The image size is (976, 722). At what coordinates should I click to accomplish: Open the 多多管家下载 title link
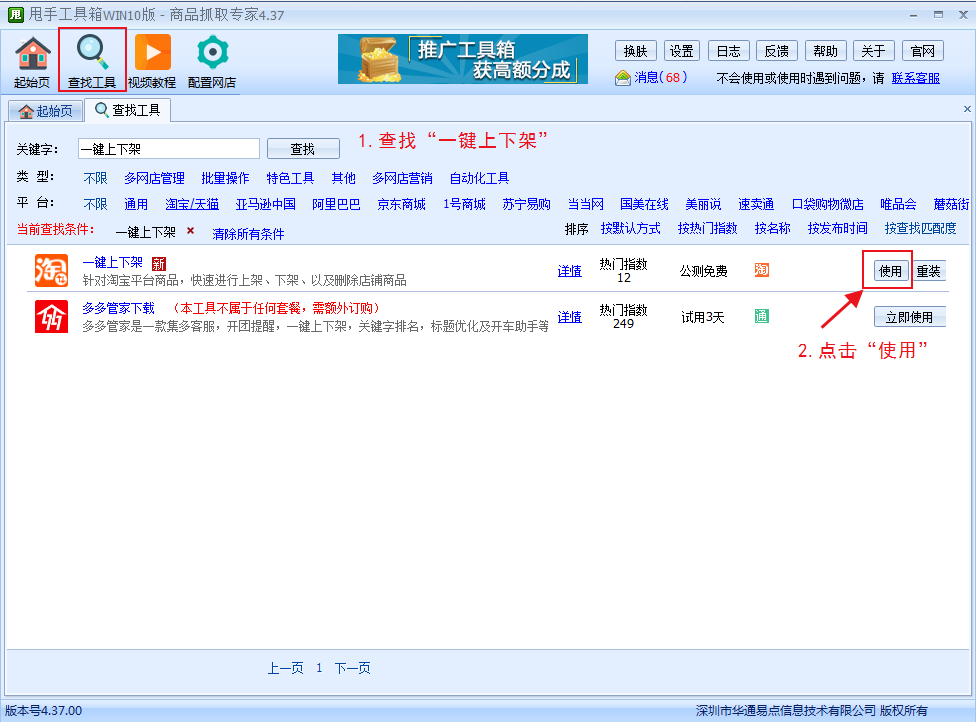click(x=118, y=308)
